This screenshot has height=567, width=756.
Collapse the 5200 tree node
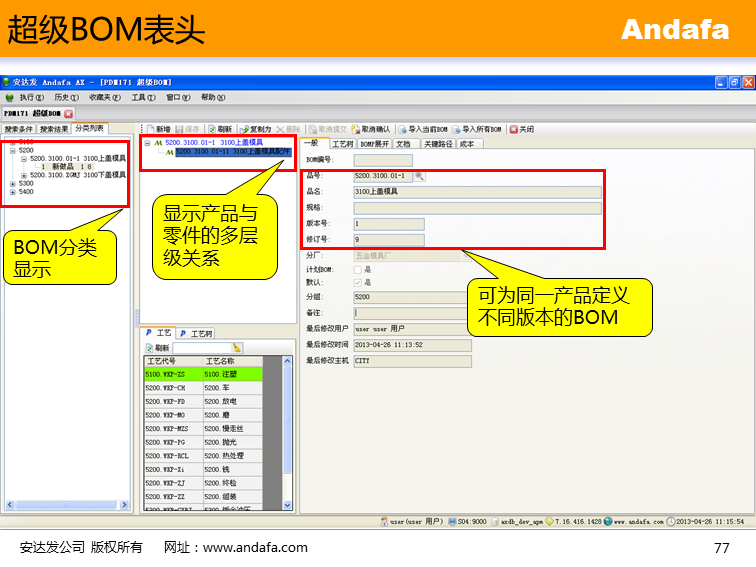coord(13,150)
